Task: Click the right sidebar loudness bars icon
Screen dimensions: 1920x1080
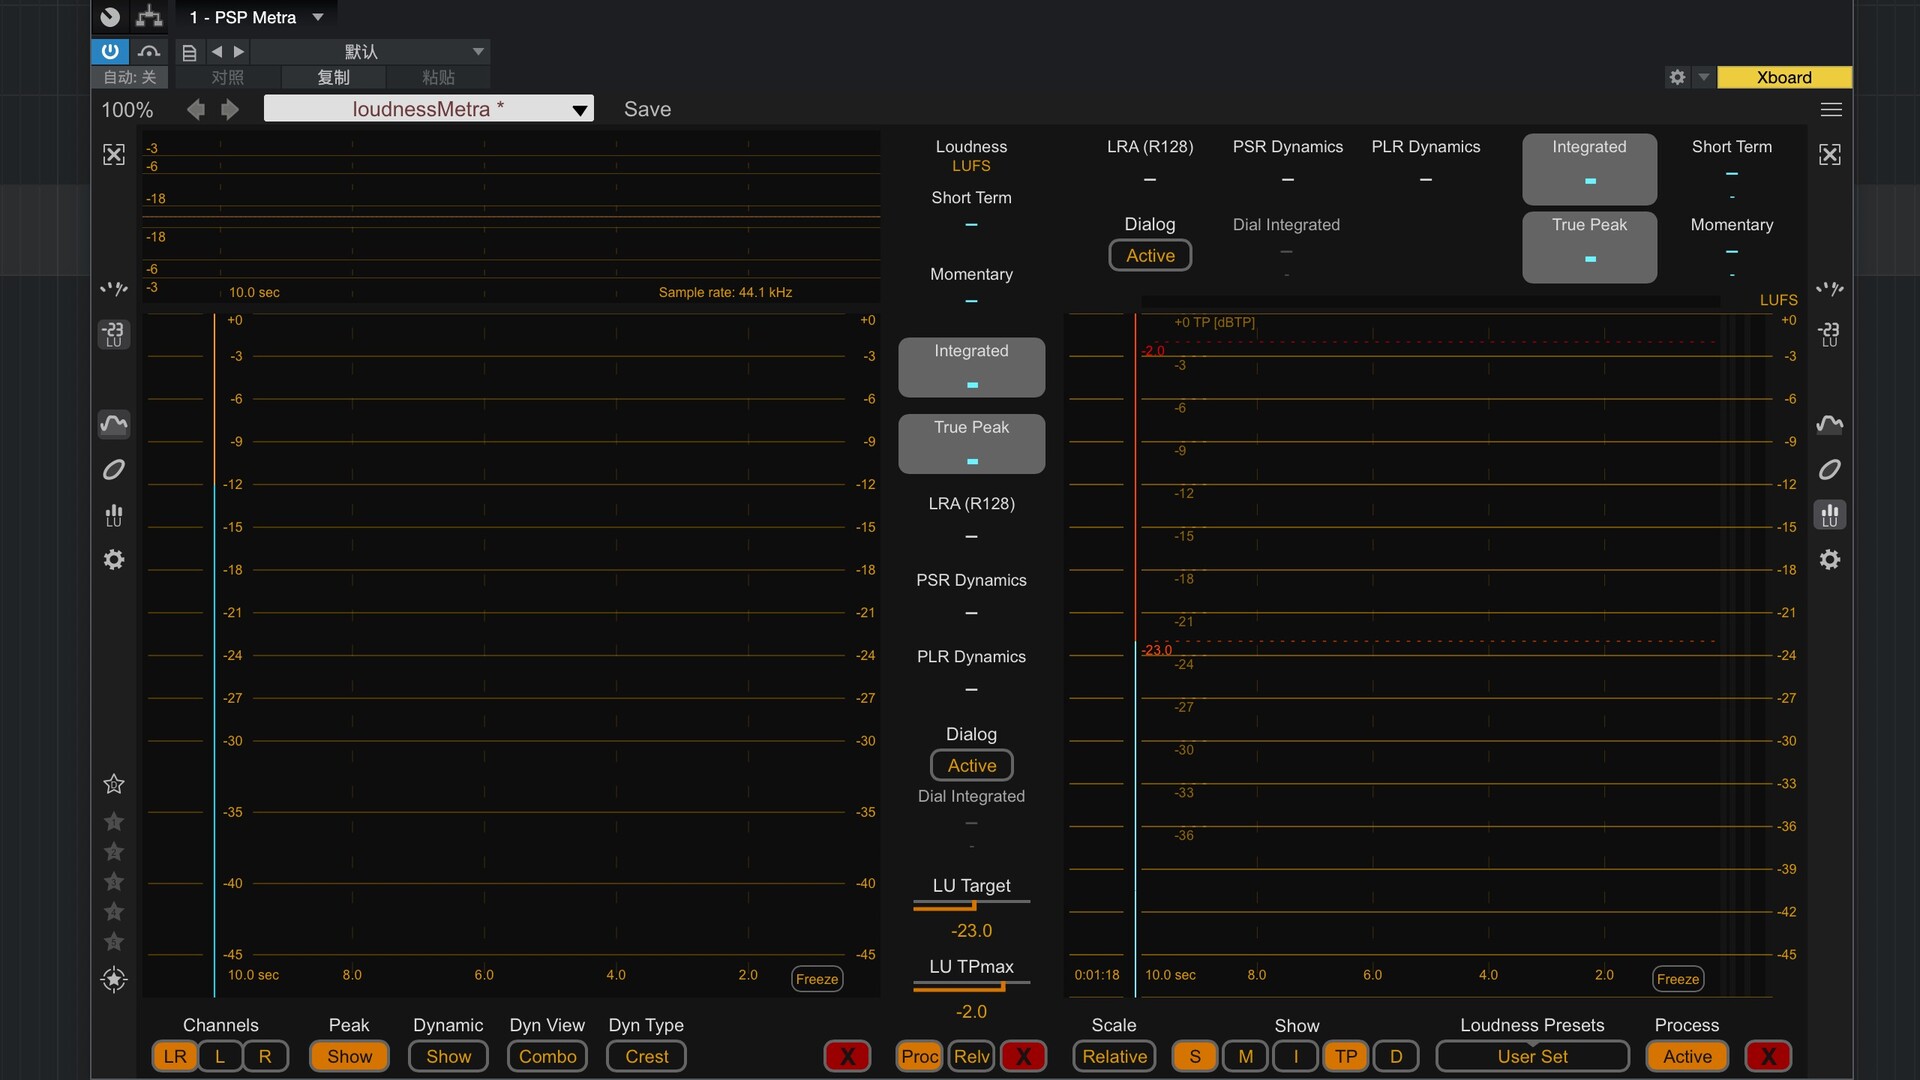Action: (1829, 515)
